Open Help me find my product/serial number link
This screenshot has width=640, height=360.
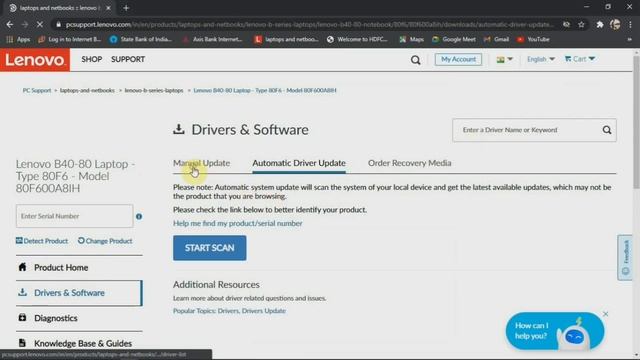[x=238, y=223]
